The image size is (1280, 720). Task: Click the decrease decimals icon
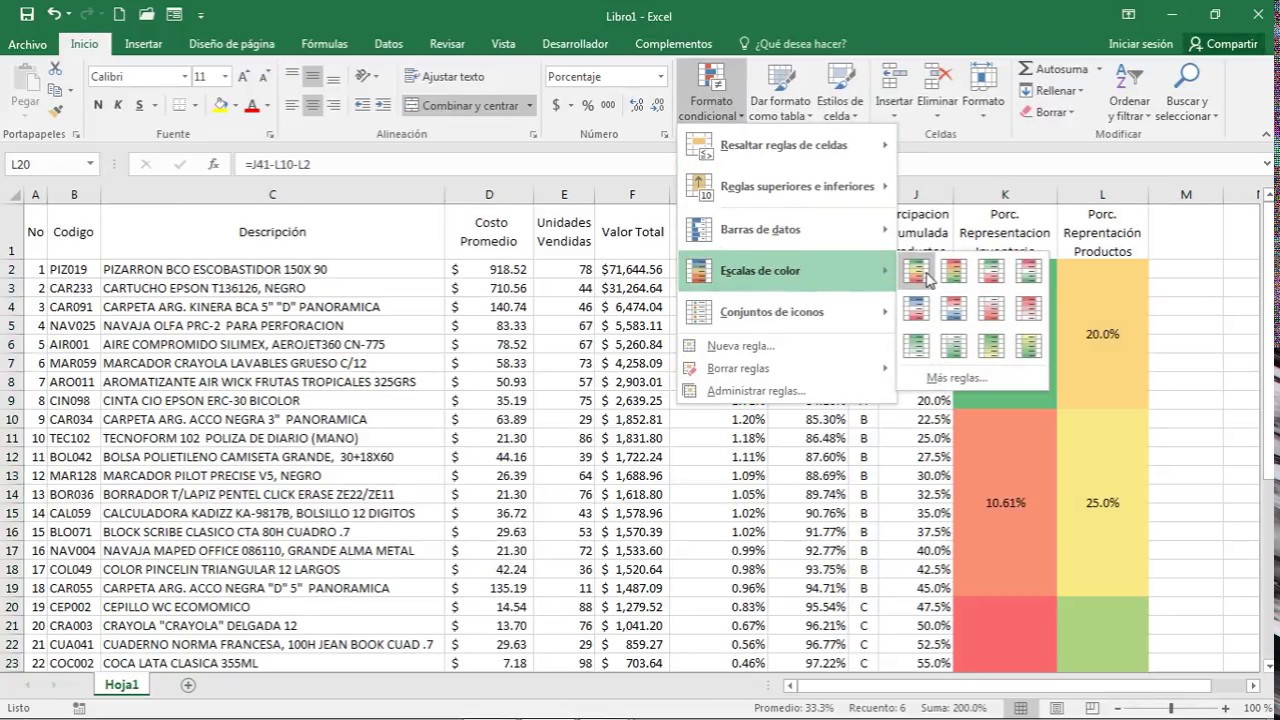[x=656, y=105]
